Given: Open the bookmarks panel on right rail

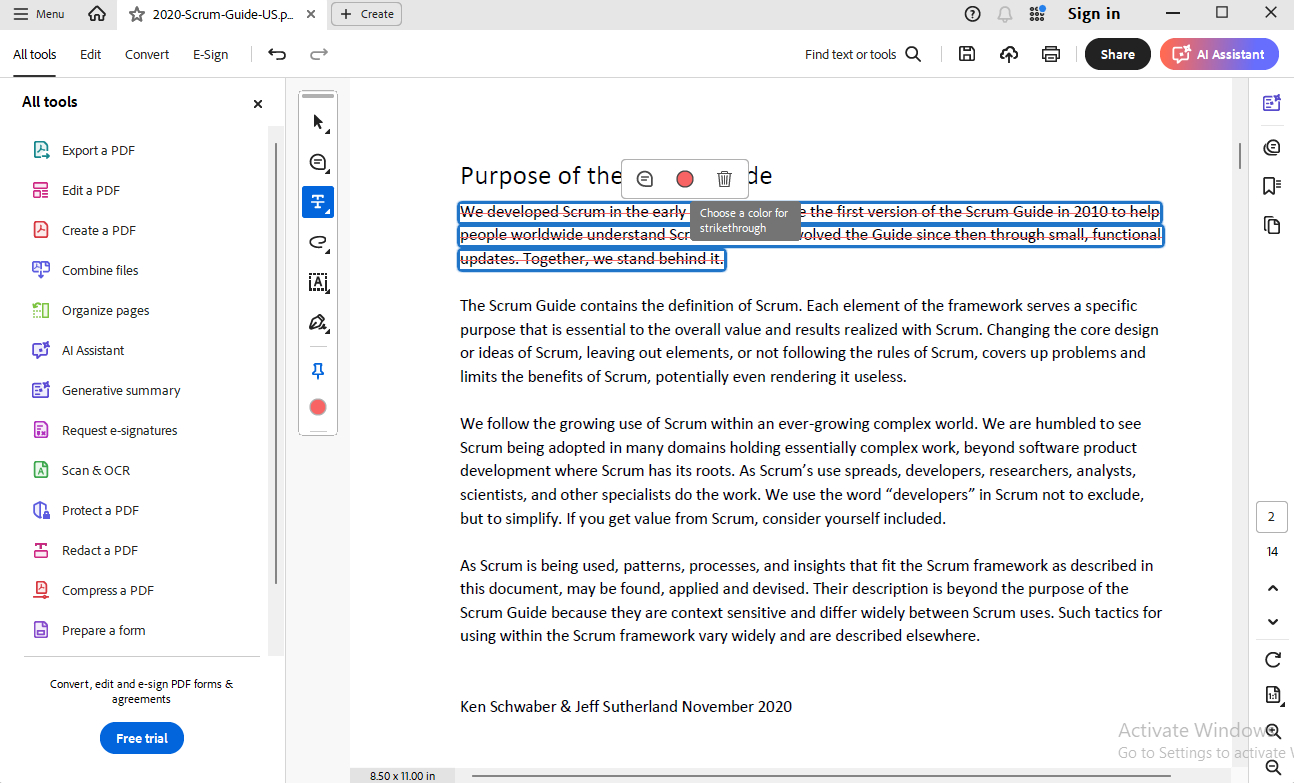Looking at the screenshot, I should 1271,186.
